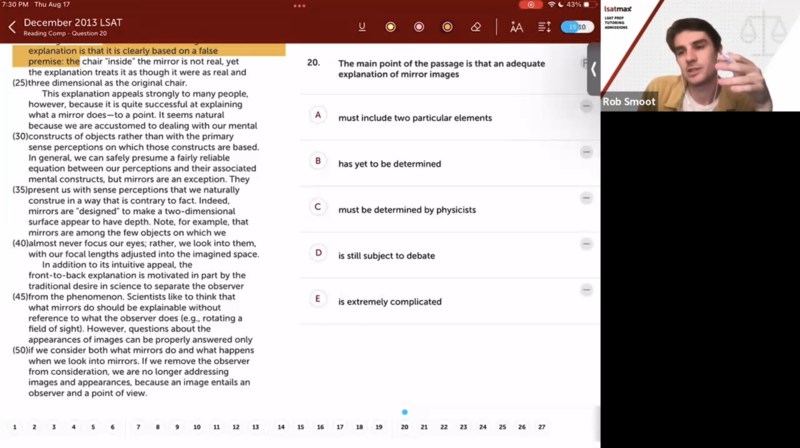Pick the yellow highlighter
800x448 pixels.
click(390, 27)
